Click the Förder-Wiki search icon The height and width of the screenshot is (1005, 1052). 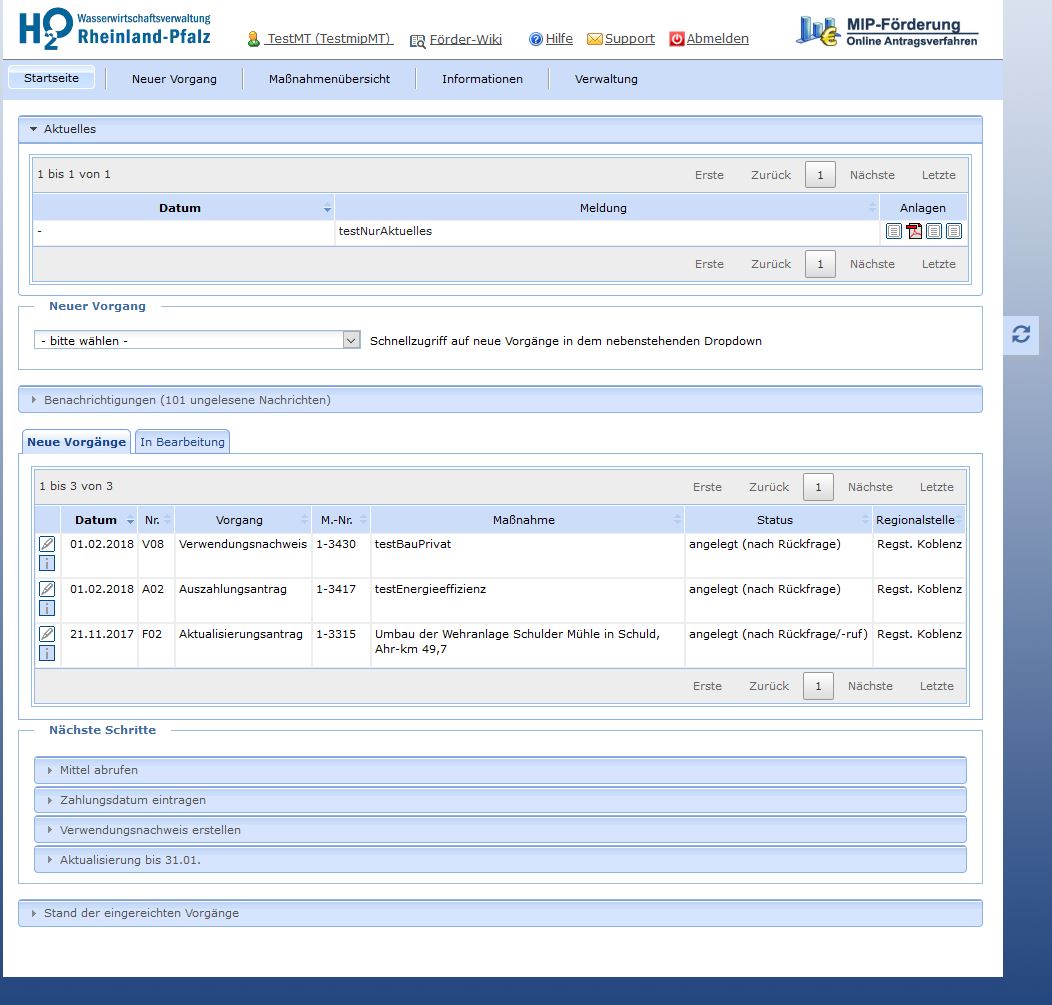coord(417,42)
